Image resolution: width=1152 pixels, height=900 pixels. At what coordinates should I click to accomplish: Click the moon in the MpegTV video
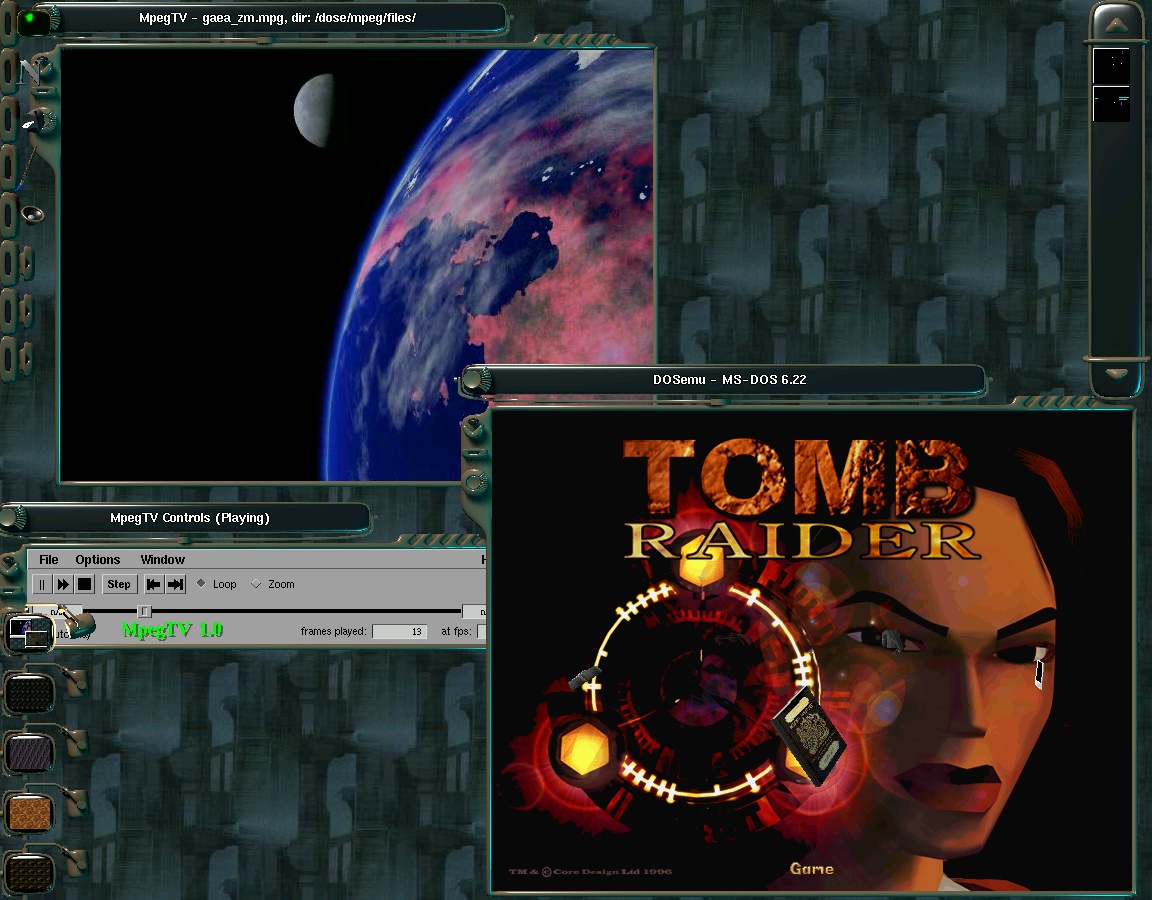[314, 110]
